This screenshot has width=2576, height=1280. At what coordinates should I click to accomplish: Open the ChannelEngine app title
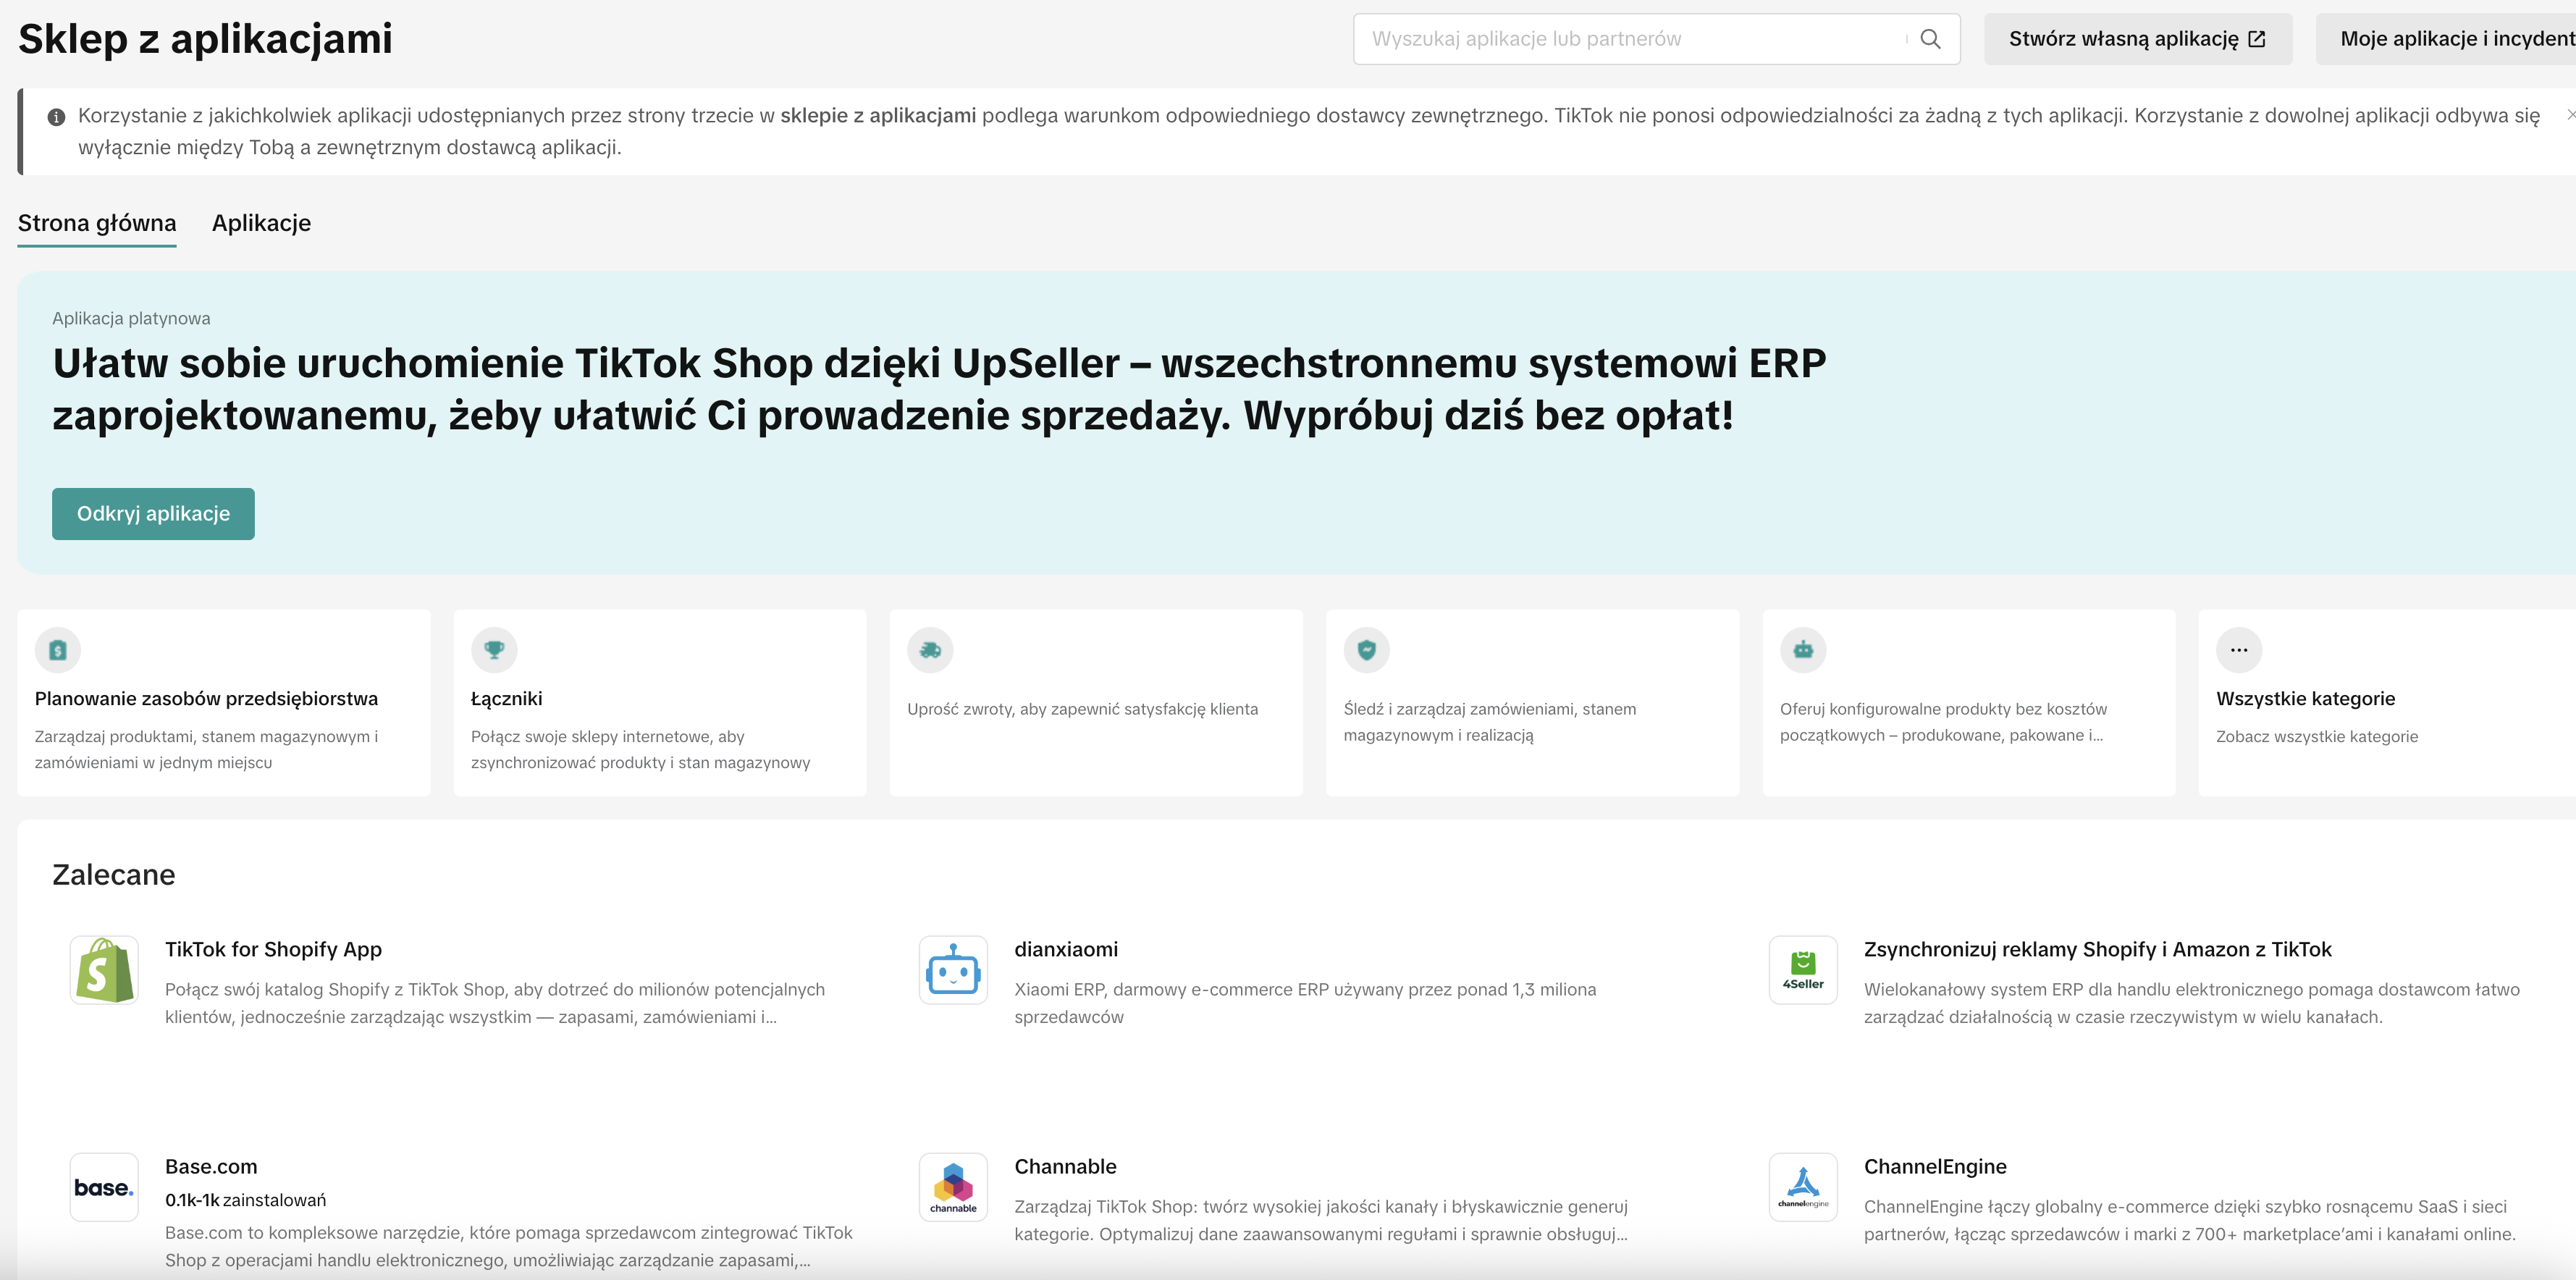[x=1935, y=1166]
